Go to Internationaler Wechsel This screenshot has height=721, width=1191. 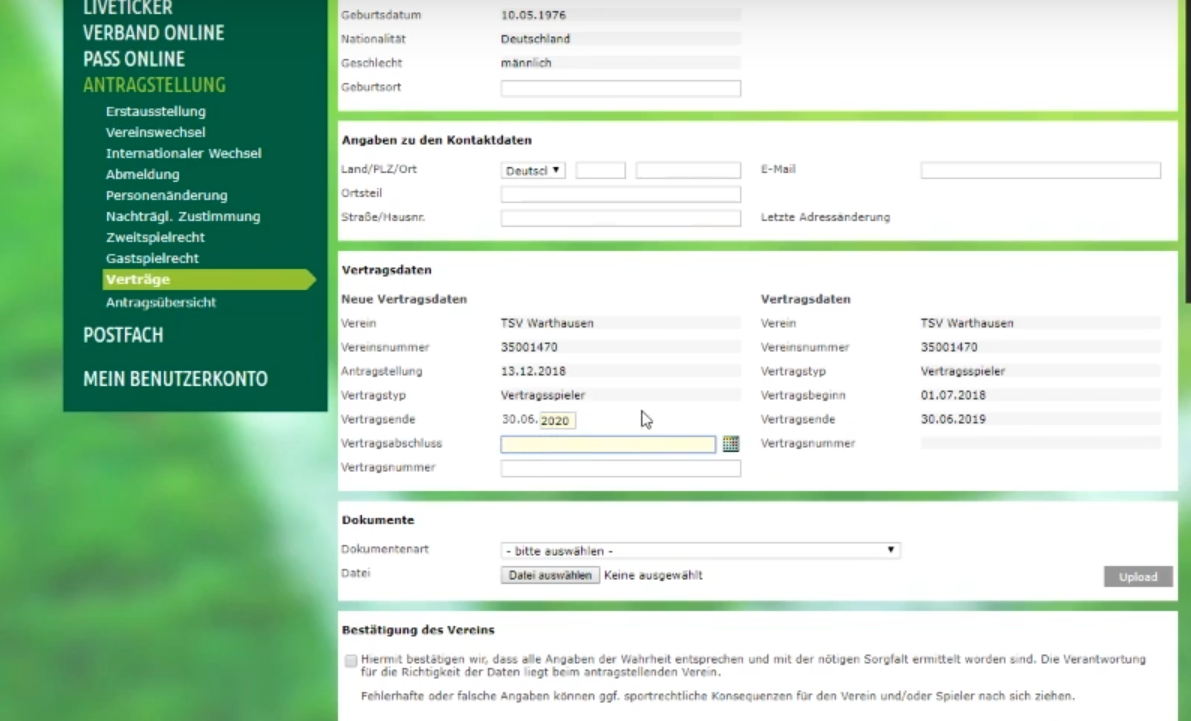[184, 153]
